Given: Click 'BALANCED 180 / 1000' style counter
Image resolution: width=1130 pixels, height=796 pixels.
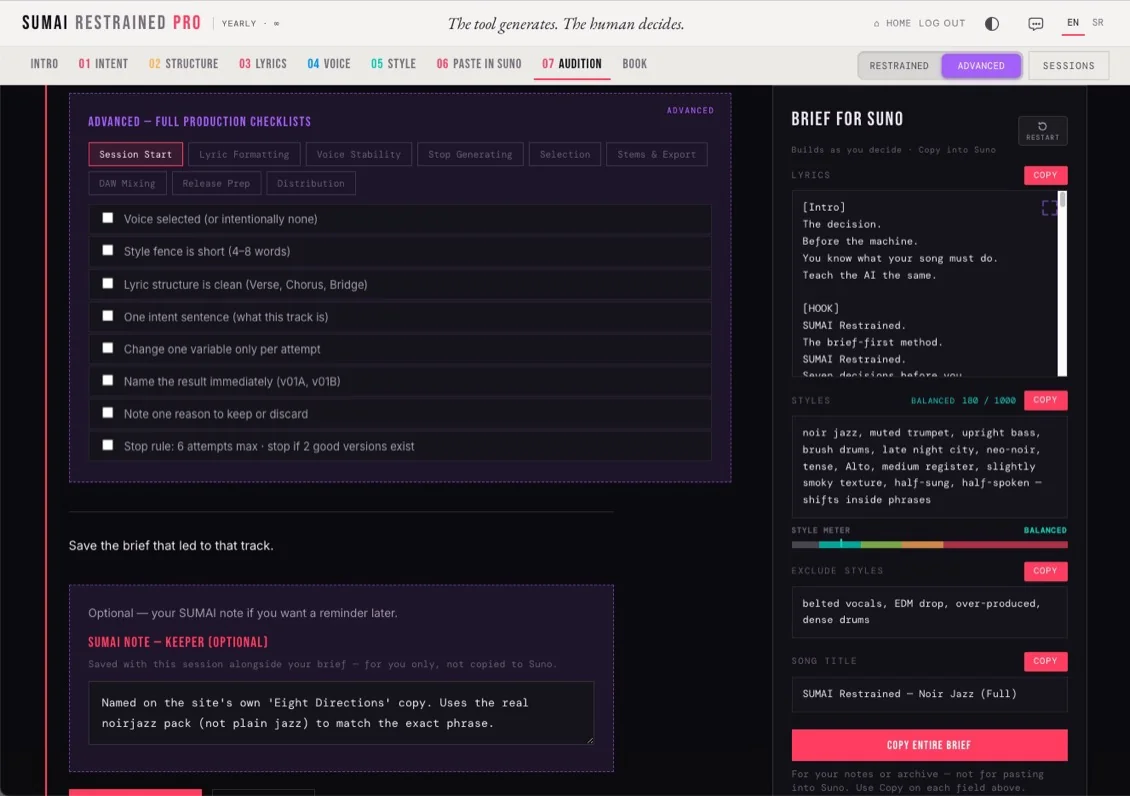Looking at the screenshot, I should [963, 401].
